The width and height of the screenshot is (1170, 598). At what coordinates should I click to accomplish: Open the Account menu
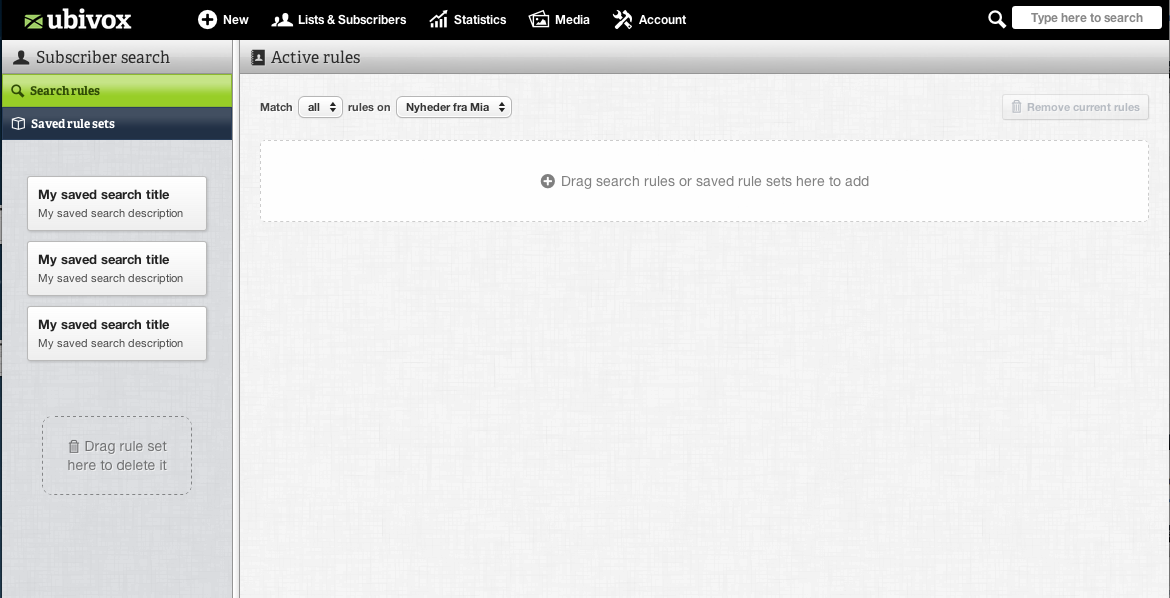[x=649, y=19]
